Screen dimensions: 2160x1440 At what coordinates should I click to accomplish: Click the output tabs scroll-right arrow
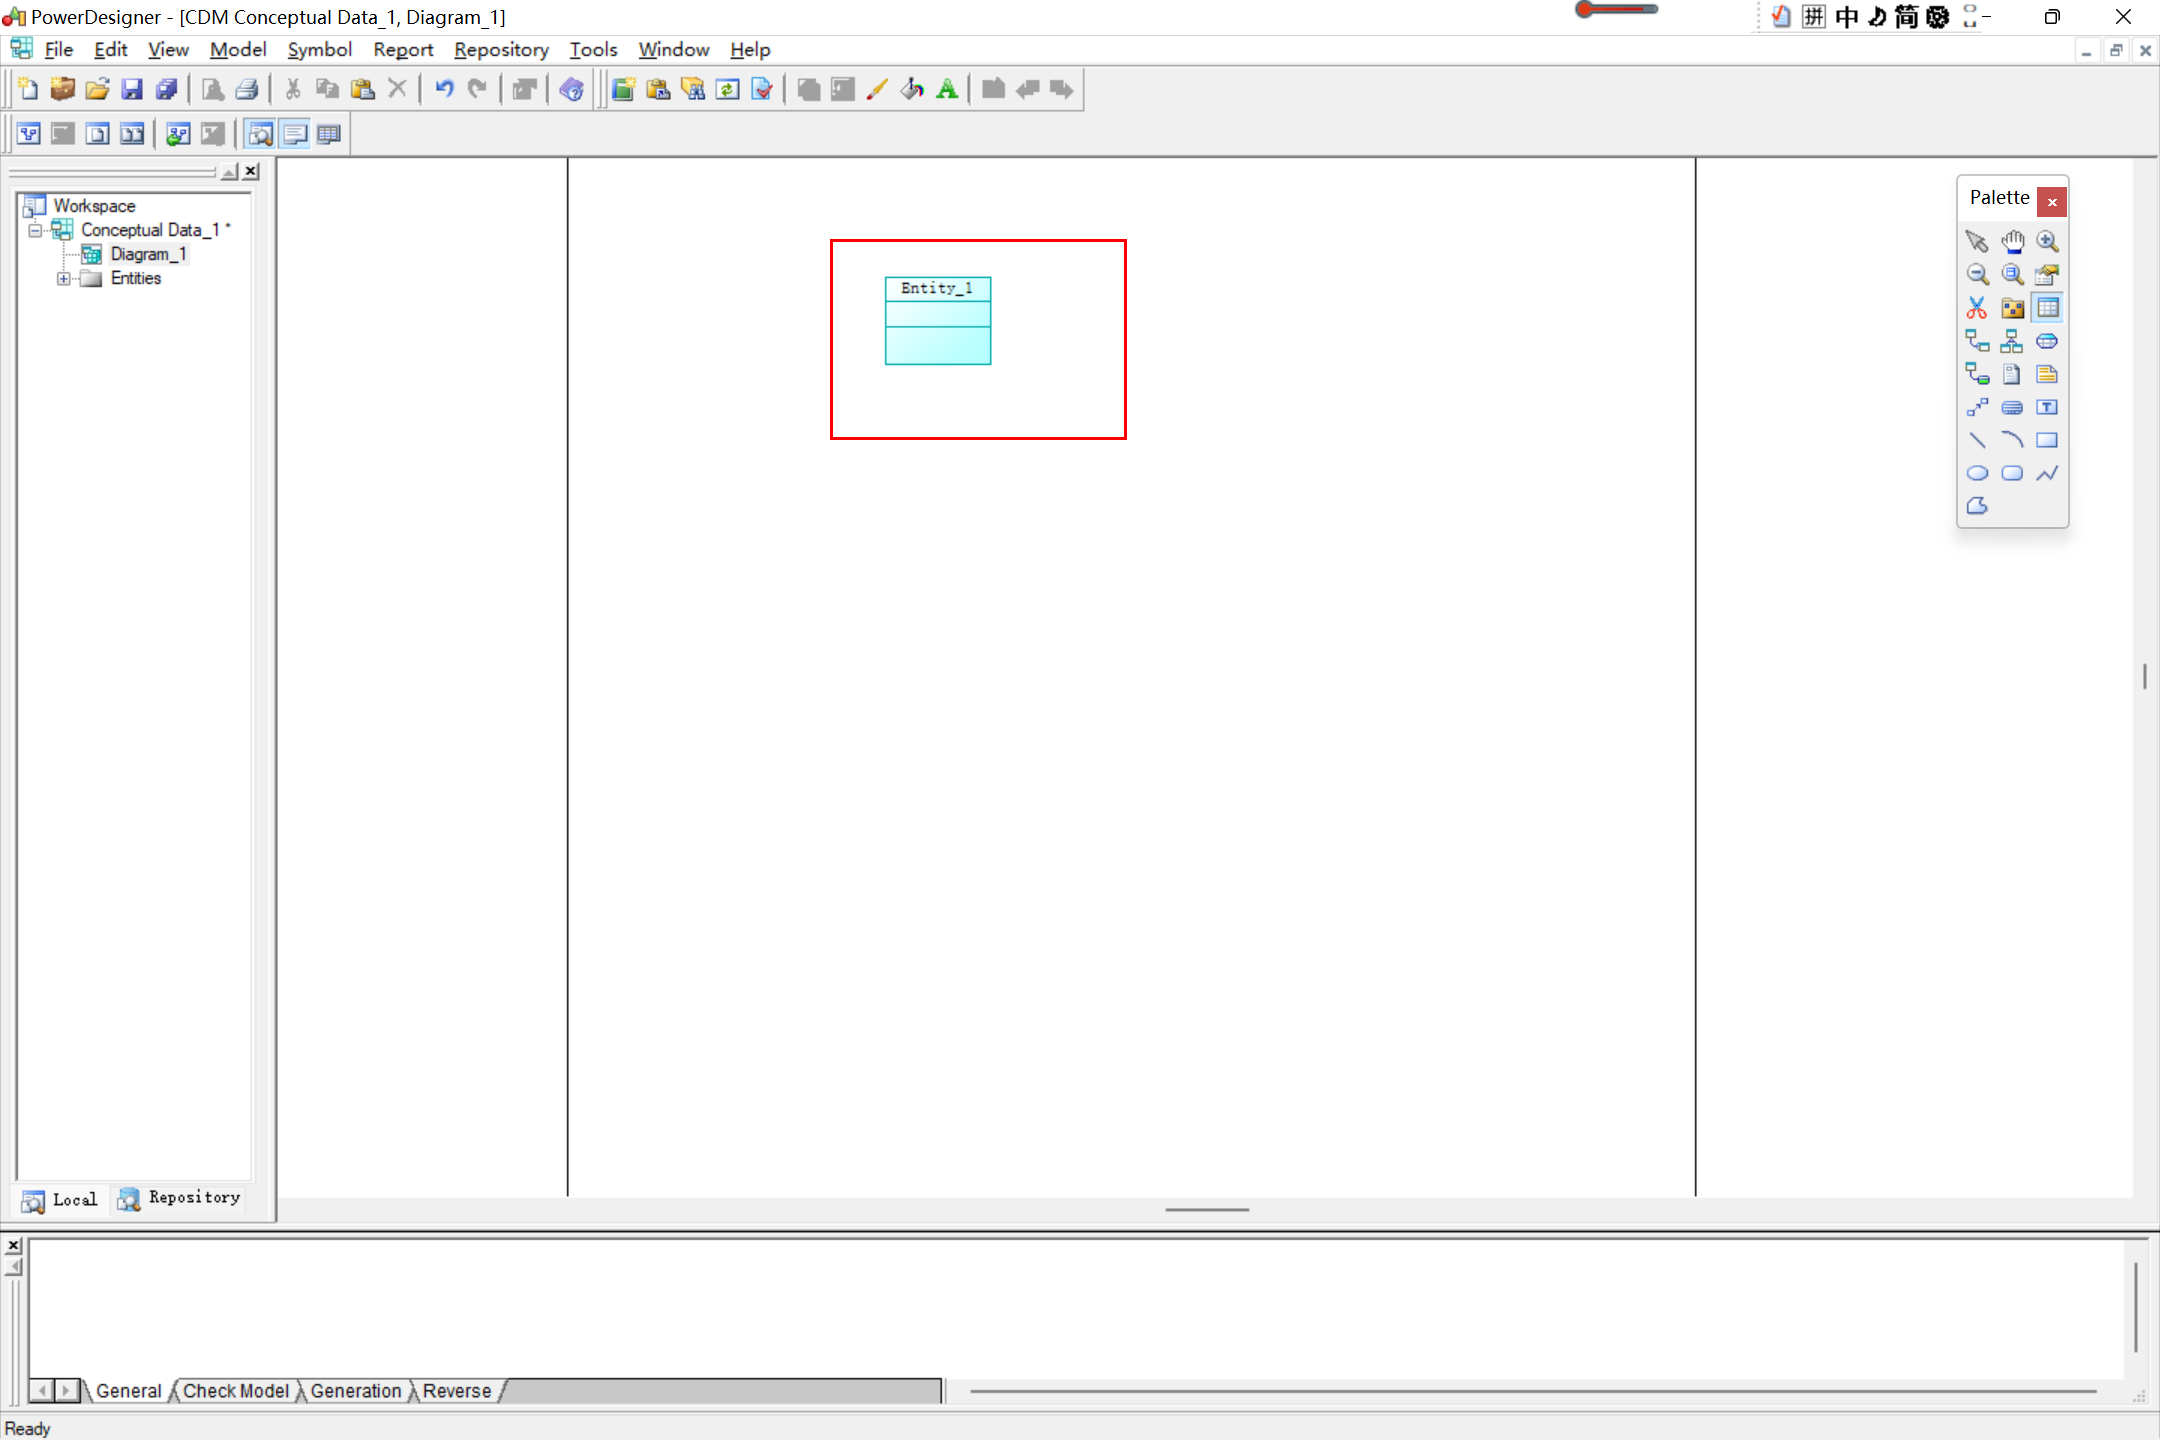point(66,1390)
